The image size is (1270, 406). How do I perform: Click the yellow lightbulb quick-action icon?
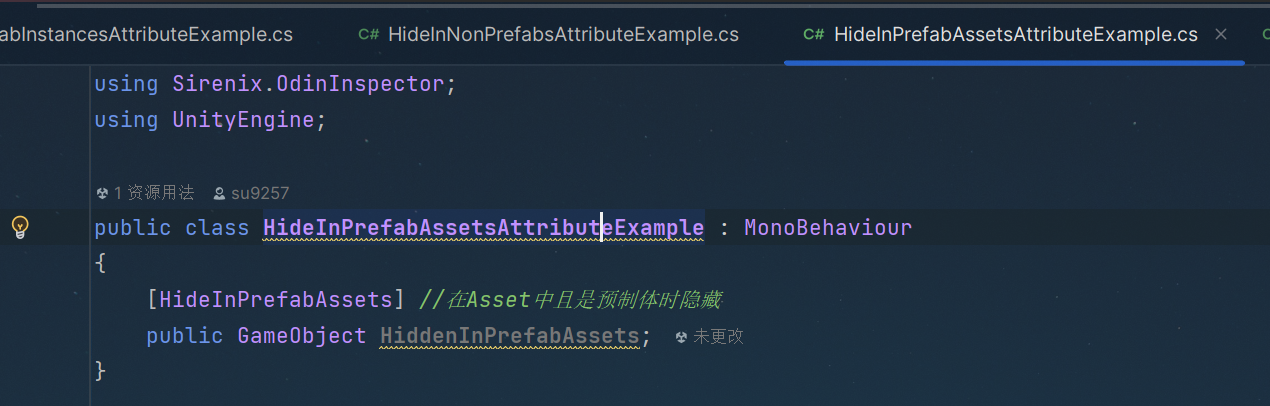[x=20, y=228]
